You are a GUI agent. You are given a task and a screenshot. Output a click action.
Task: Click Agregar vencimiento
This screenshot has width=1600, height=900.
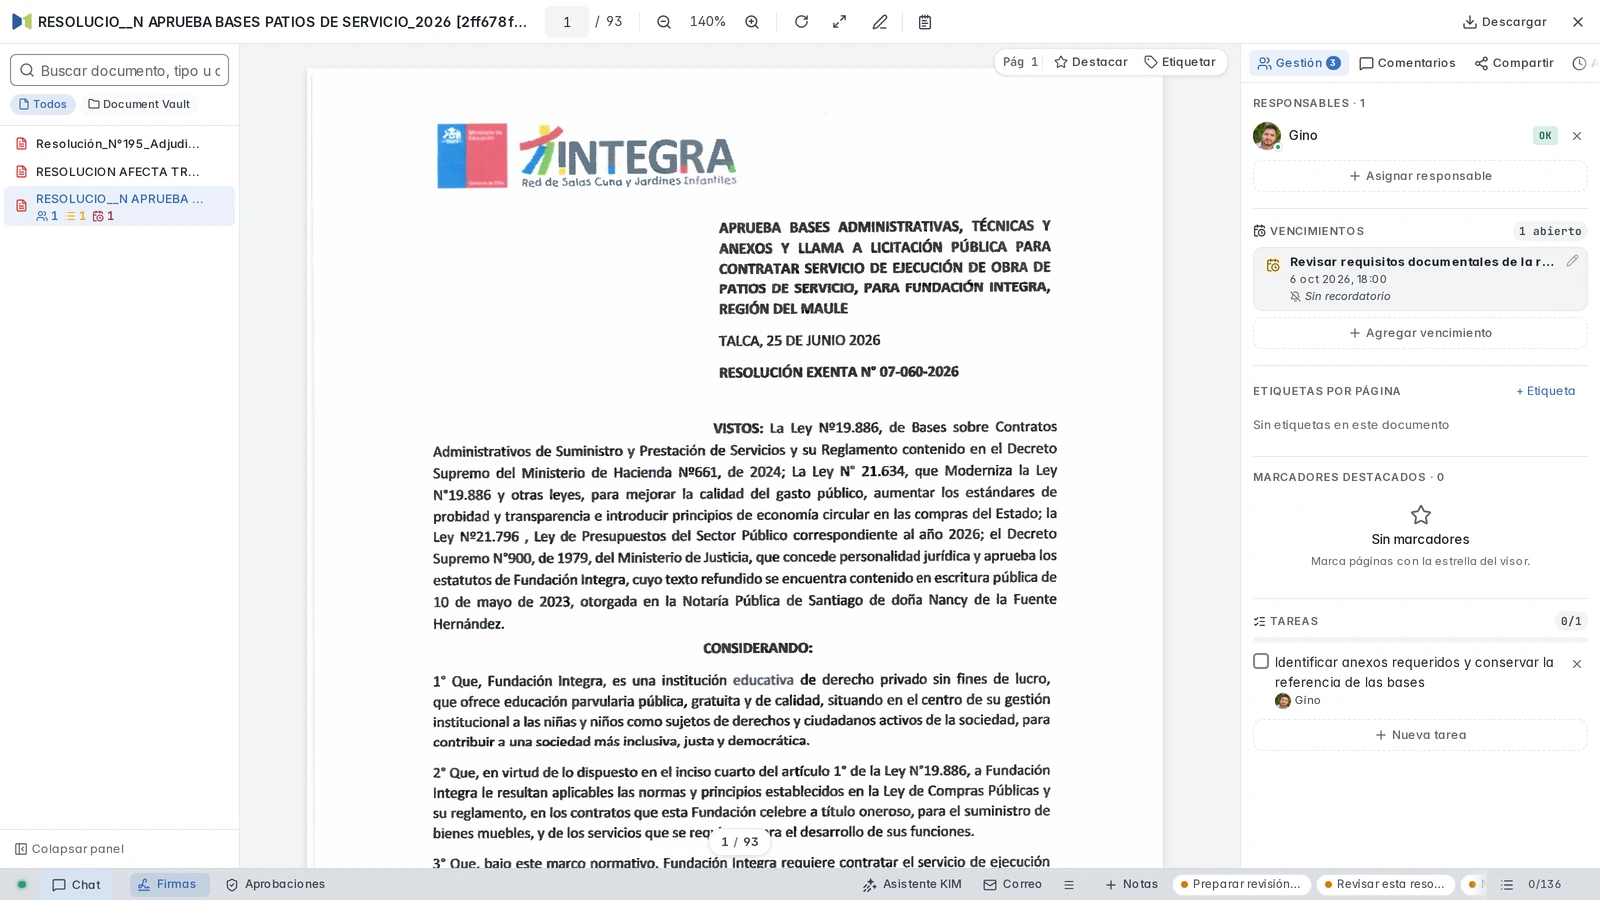(1420, 333)
